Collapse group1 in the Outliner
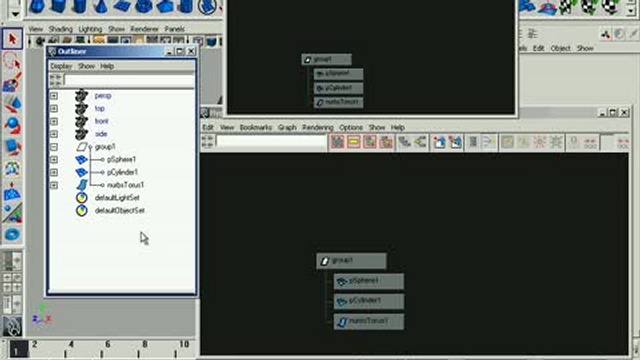The width and height of the screenshot is (640, 360). coord(54,147)
